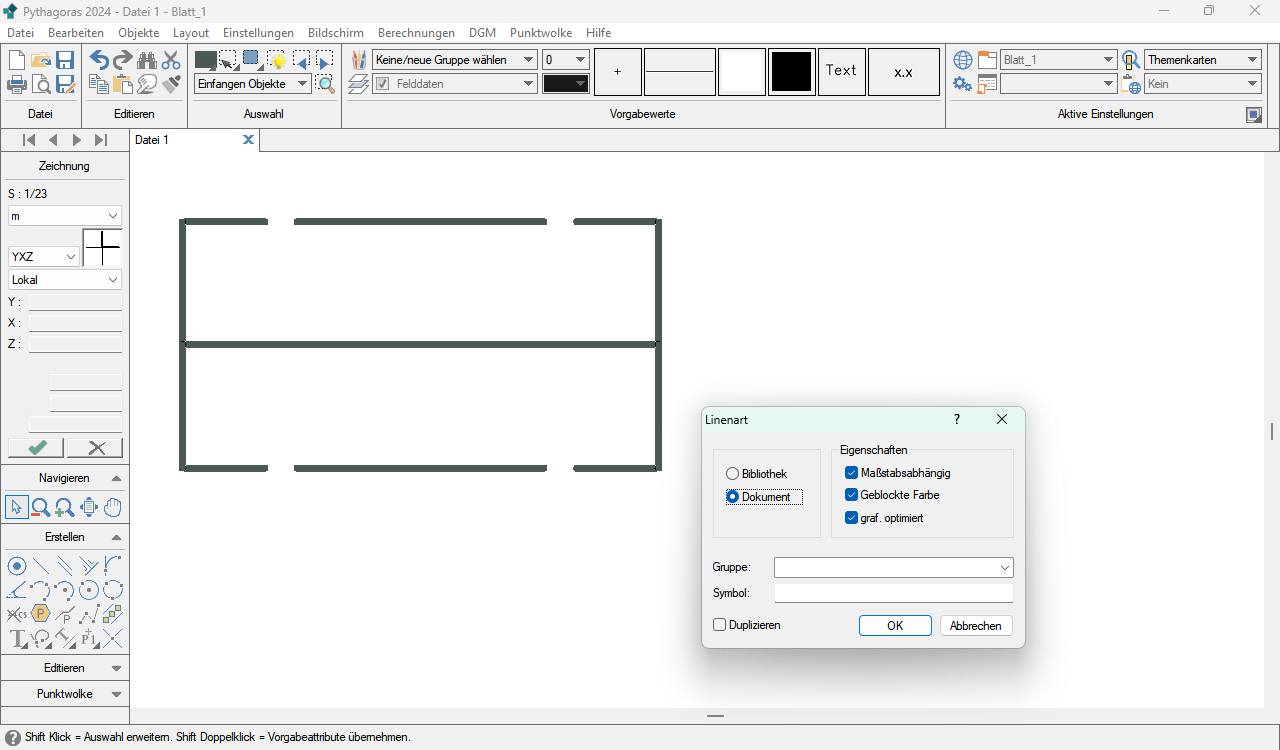This screenshot has width=1280, height=750.
Task: Click the new document icon
Action: pyautogui.click(x=17, y=60)
